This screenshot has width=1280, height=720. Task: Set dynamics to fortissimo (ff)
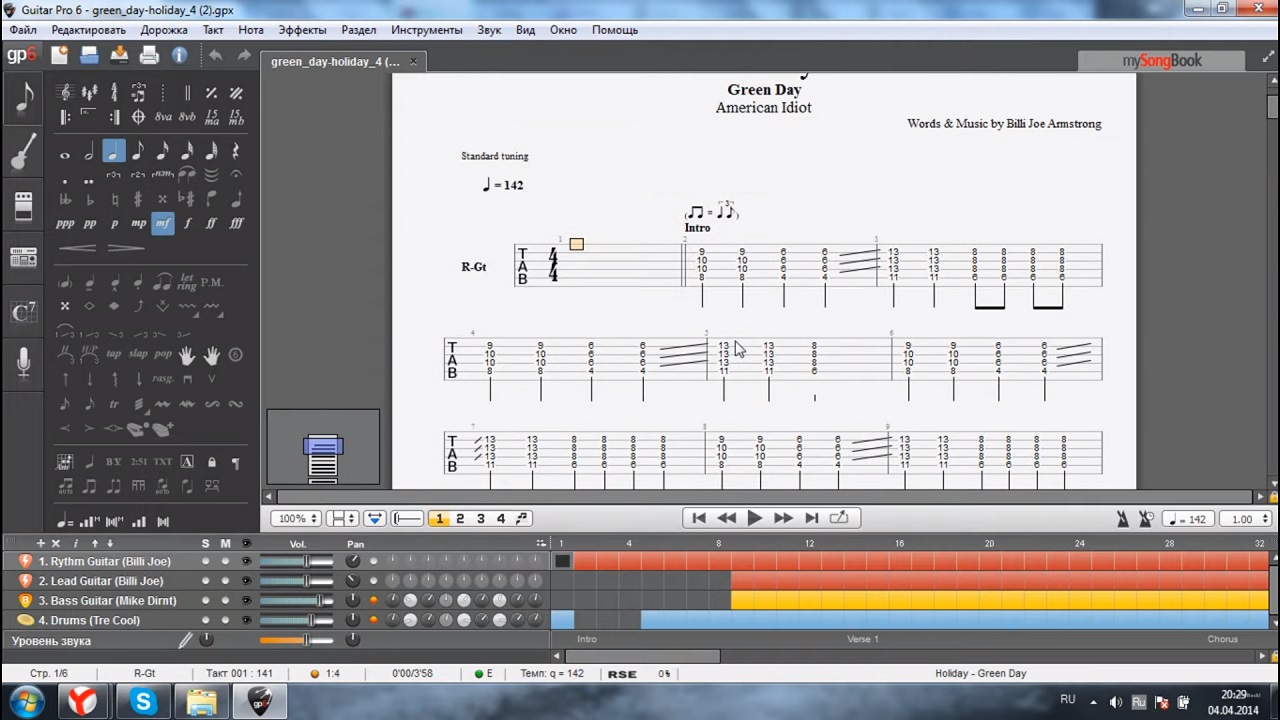tap(211, 224)
